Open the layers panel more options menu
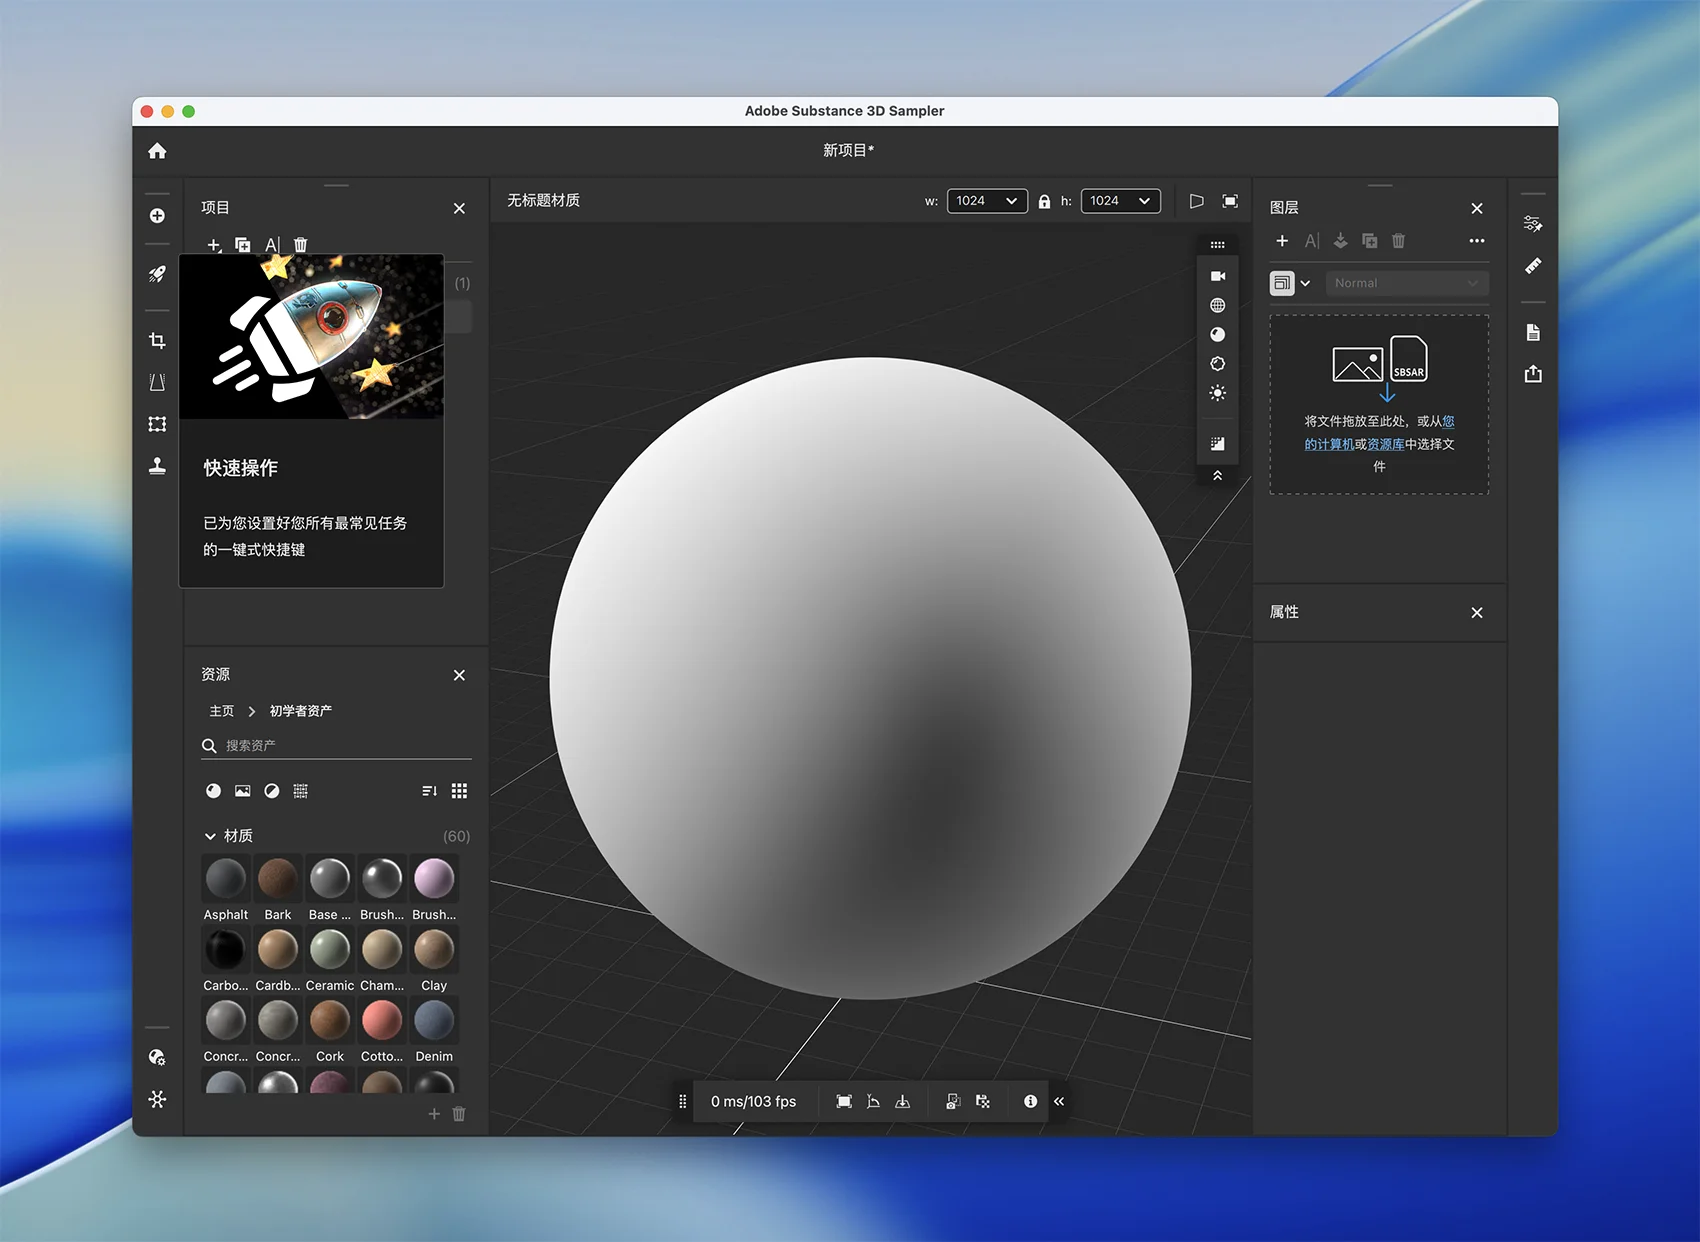This screenshot has width=1700, height=1242. click(1476, 241)
